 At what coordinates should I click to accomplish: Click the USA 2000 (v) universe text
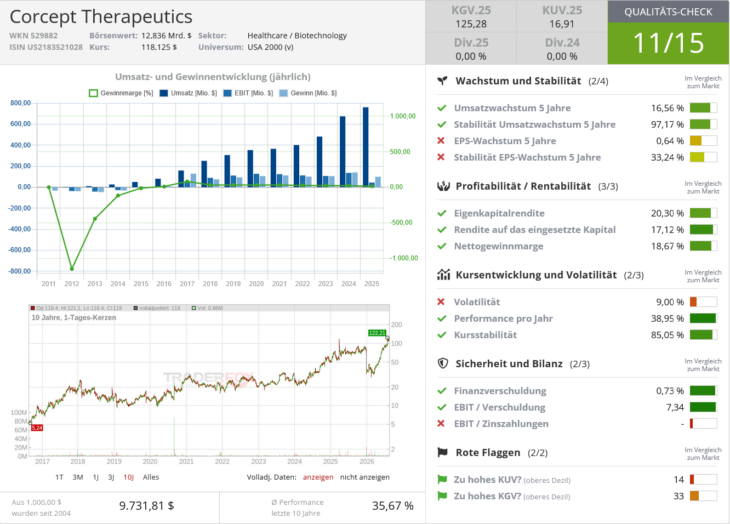point(270,47)
